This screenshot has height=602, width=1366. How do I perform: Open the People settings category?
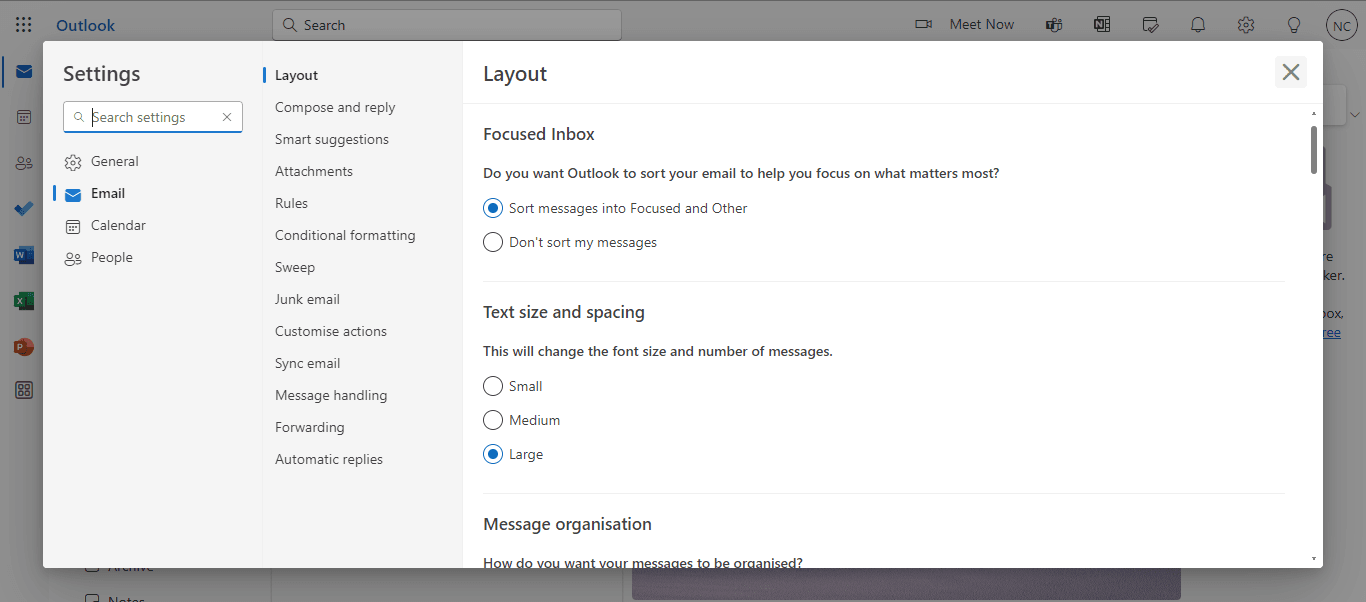pyautogui.click(x=153, y=257)
